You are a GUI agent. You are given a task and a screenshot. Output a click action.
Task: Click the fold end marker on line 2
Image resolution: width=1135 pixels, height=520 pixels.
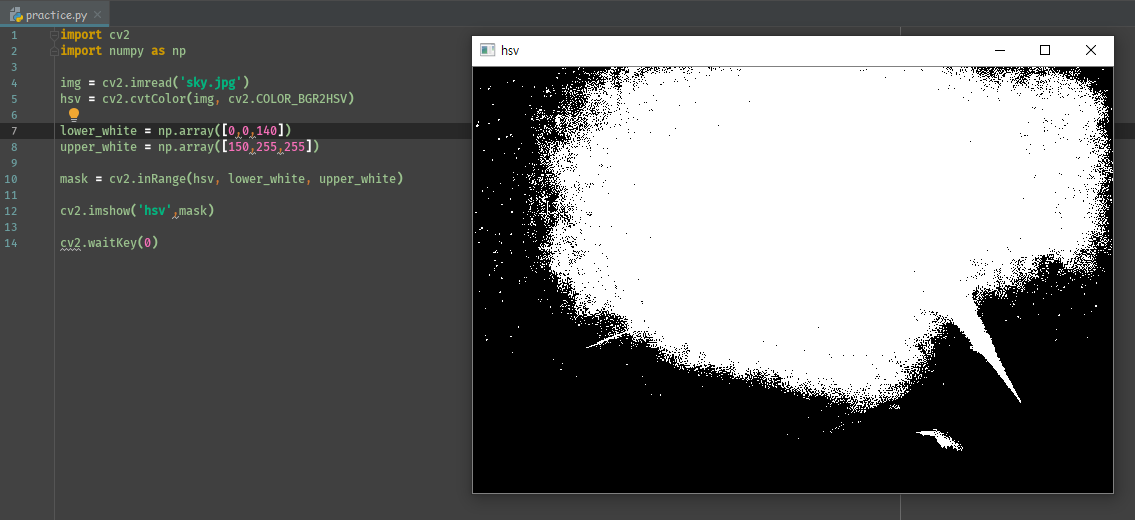(x=54, y=51)
